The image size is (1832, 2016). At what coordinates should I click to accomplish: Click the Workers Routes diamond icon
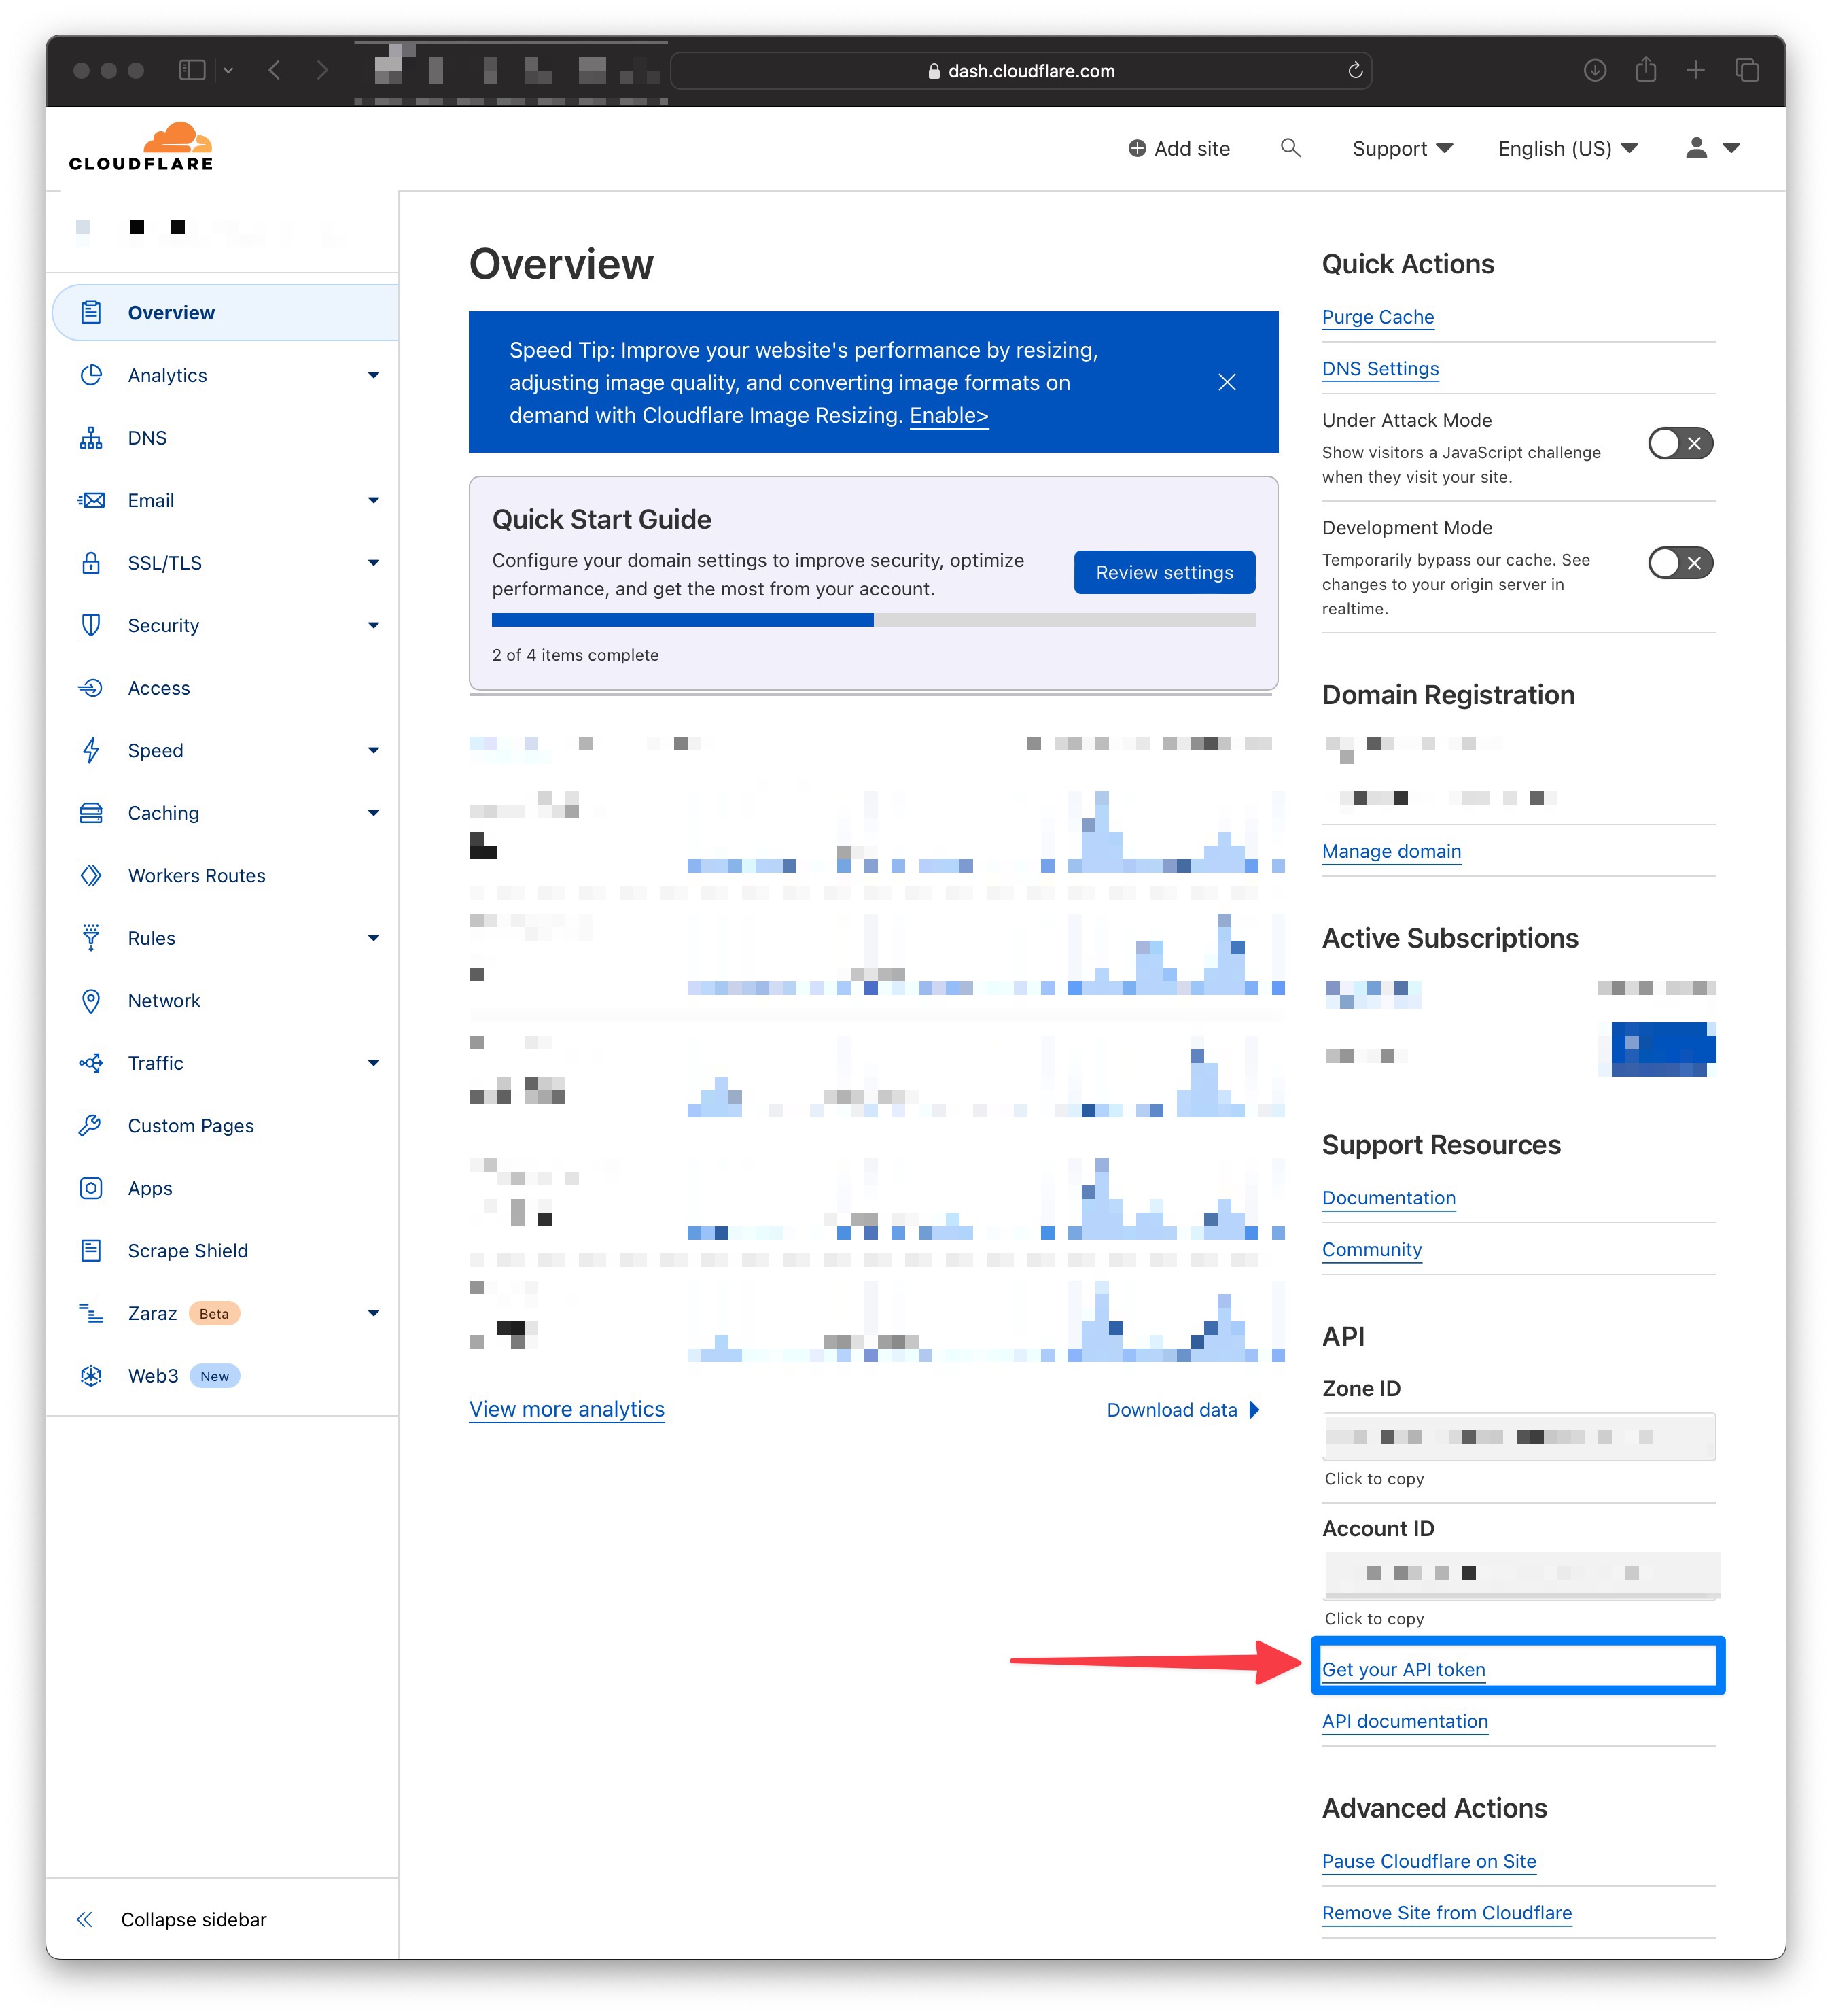coord(91,875)
